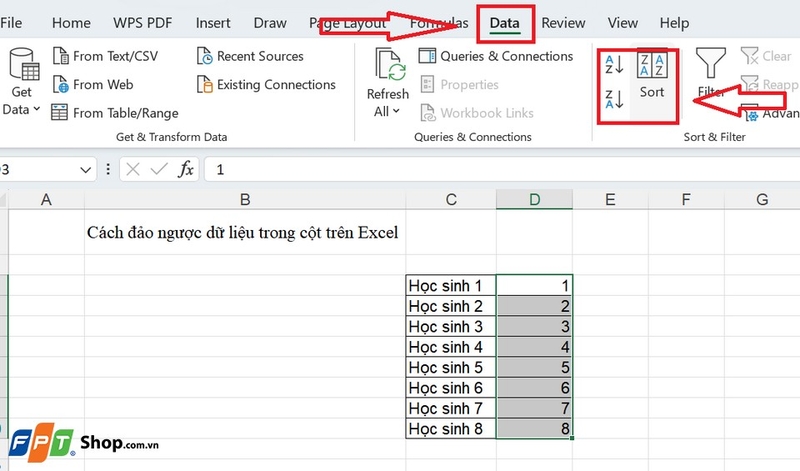Select cell 'Học sinh 5'
Viewport: 800px width, 471px height.
451,367
